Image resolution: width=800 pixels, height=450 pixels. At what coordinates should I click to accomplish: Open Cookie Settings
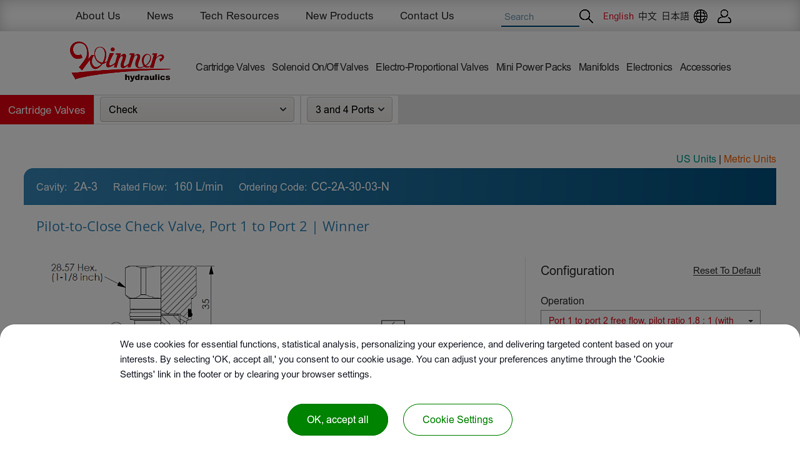(457, 420)
